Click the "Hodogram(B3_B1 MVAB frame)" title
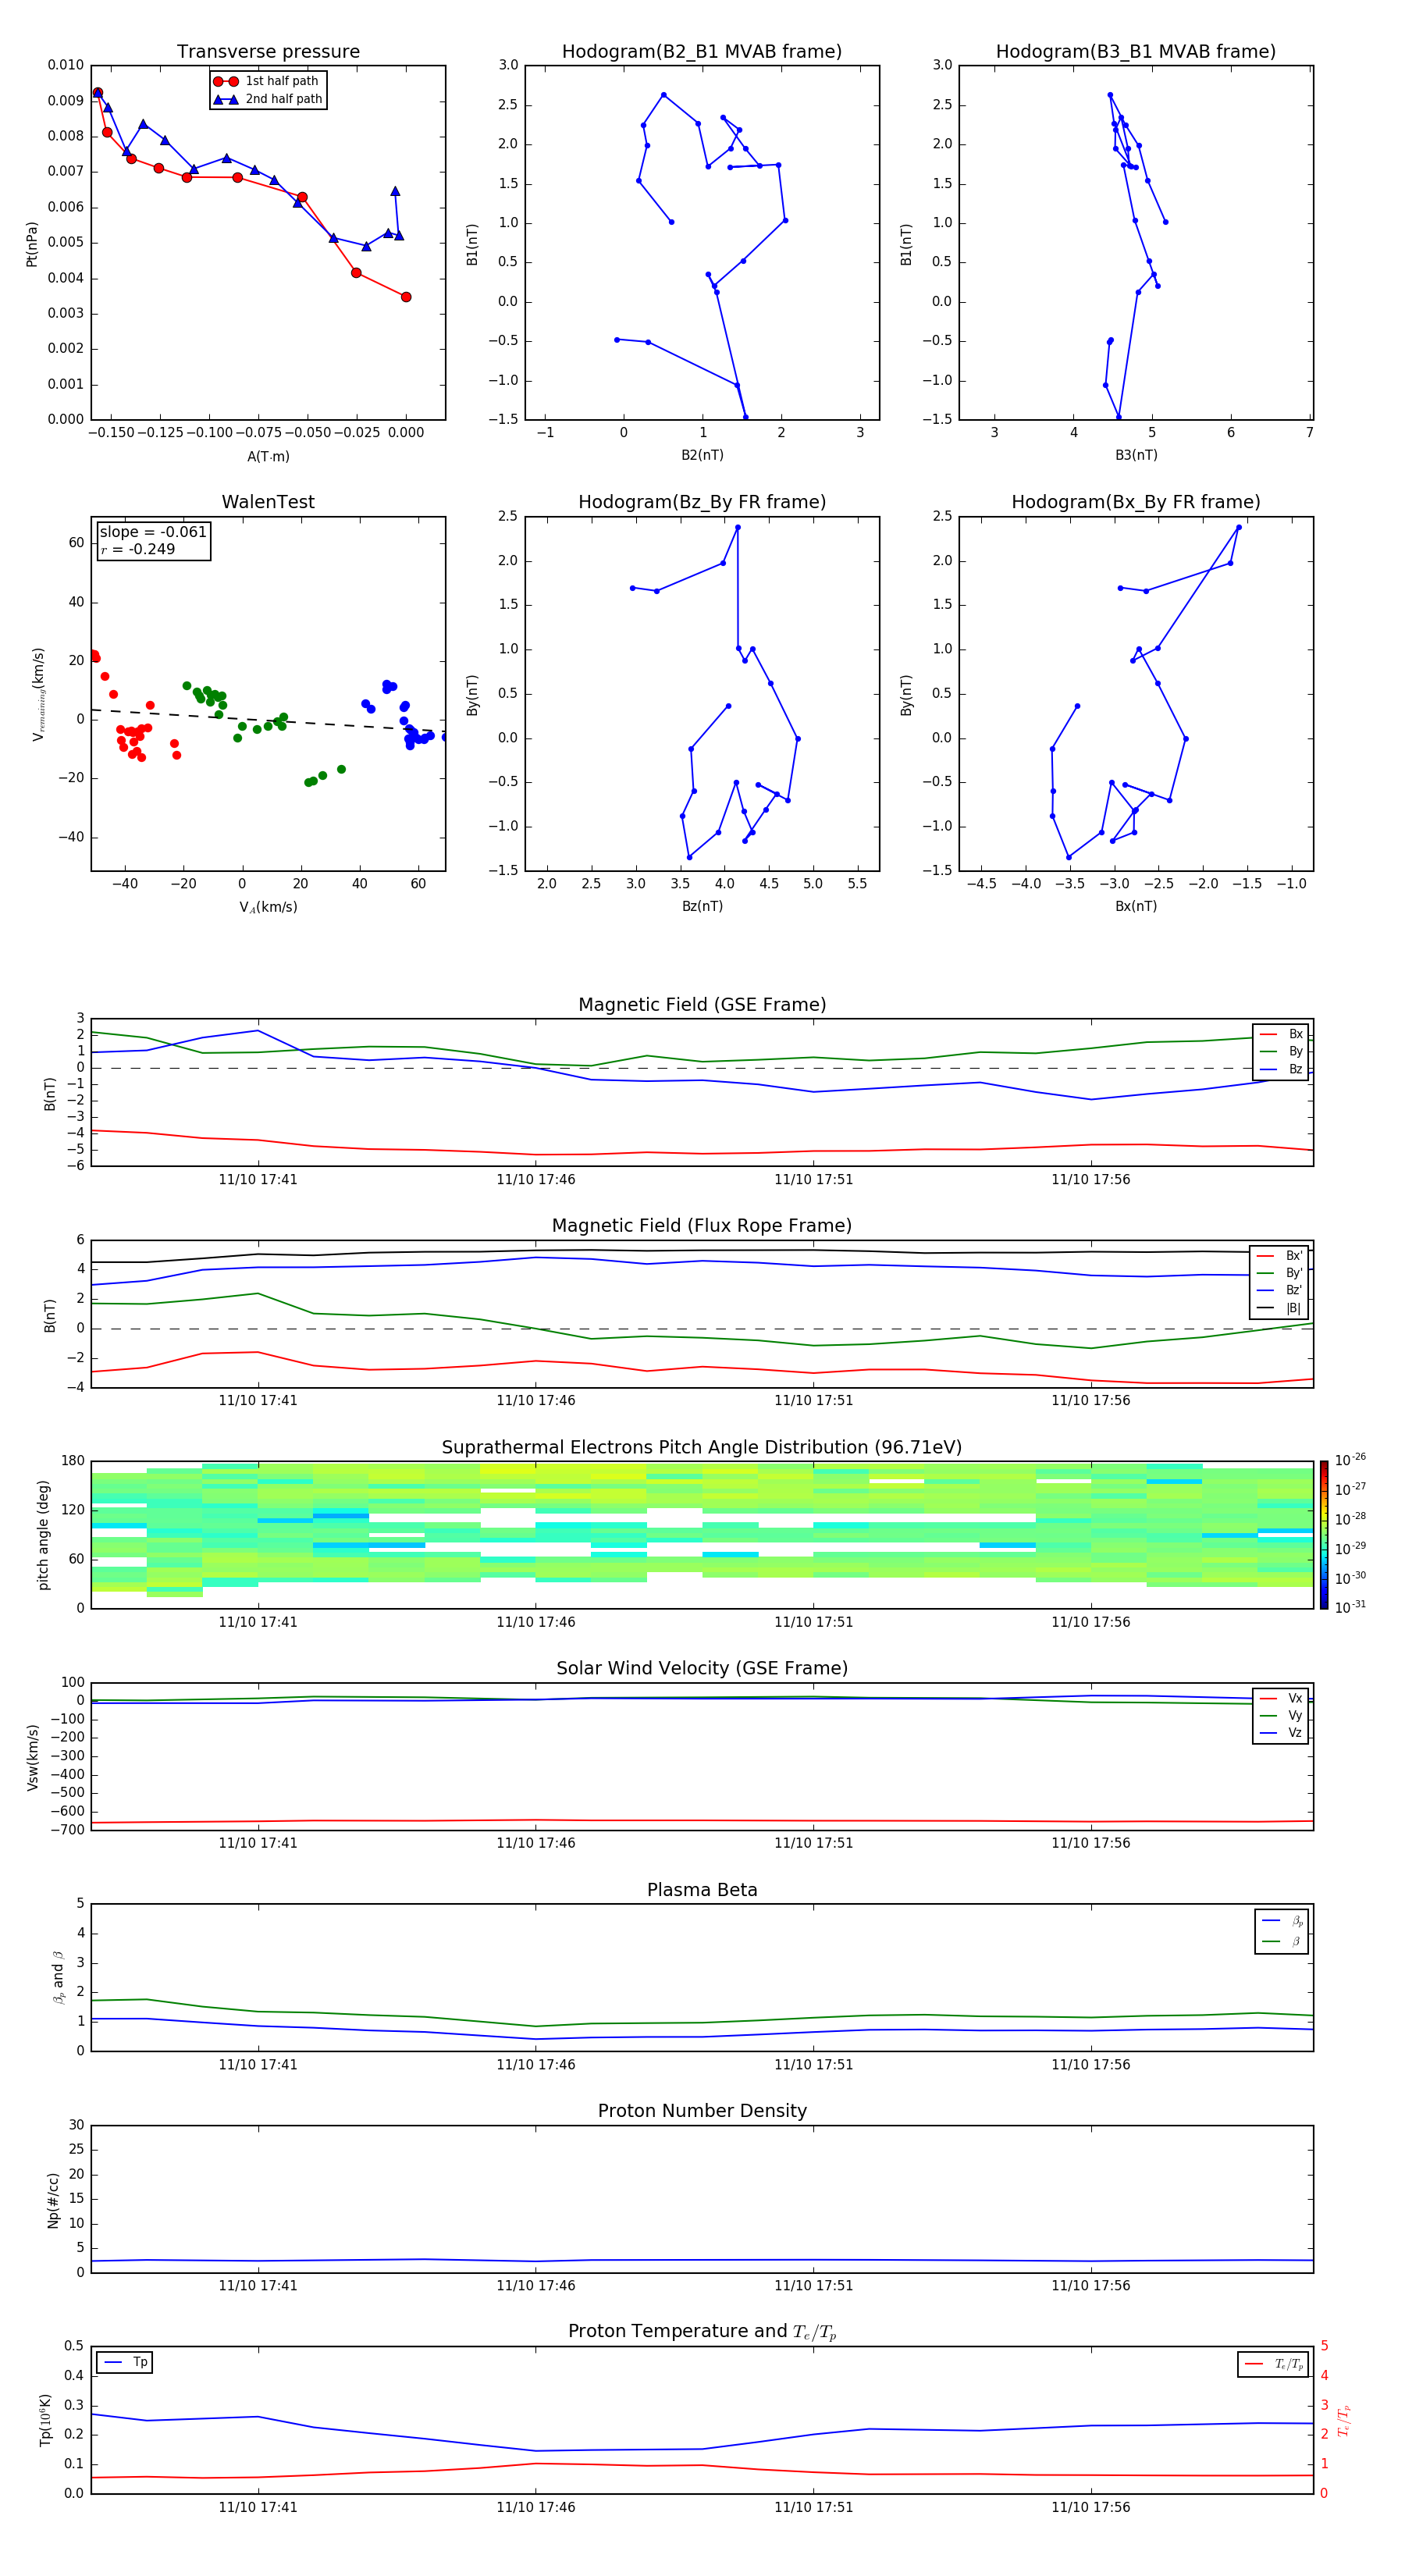The image size is (1405, 2576). [1136, 52]
